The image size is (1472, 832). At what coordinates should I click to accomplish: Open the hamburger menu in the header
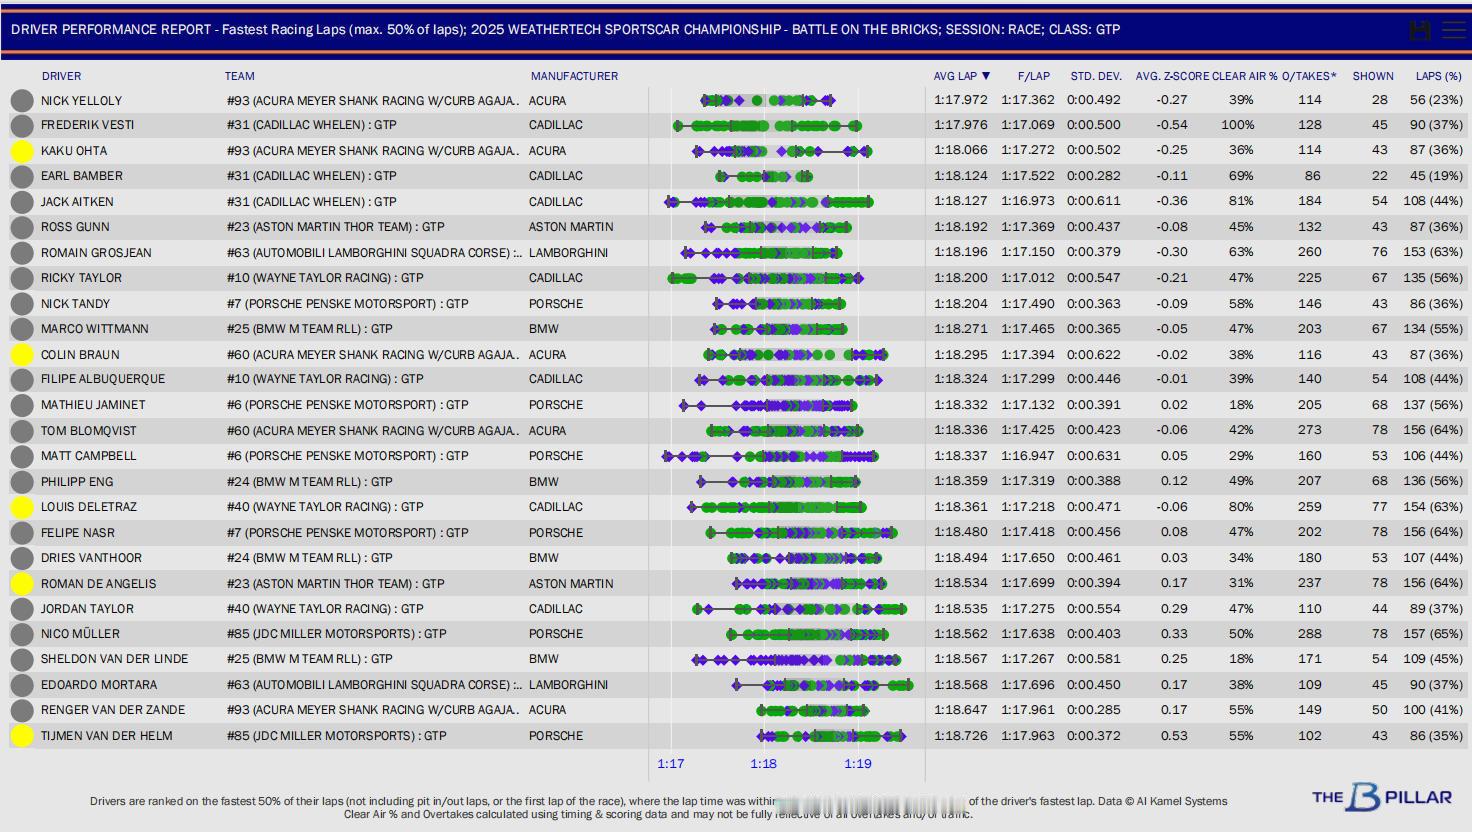click(1454, 30)
